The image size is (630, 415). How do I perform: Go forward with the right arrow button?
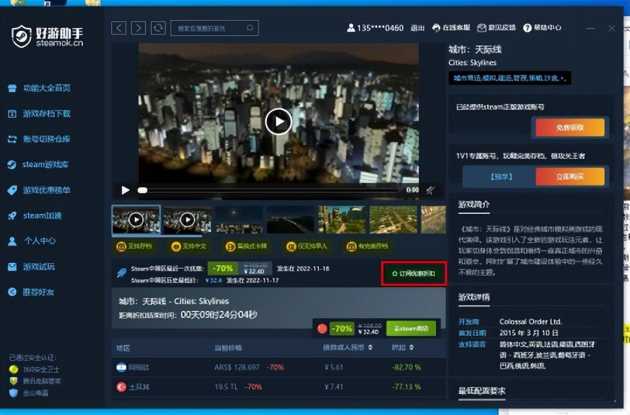[x=138, y=28]
